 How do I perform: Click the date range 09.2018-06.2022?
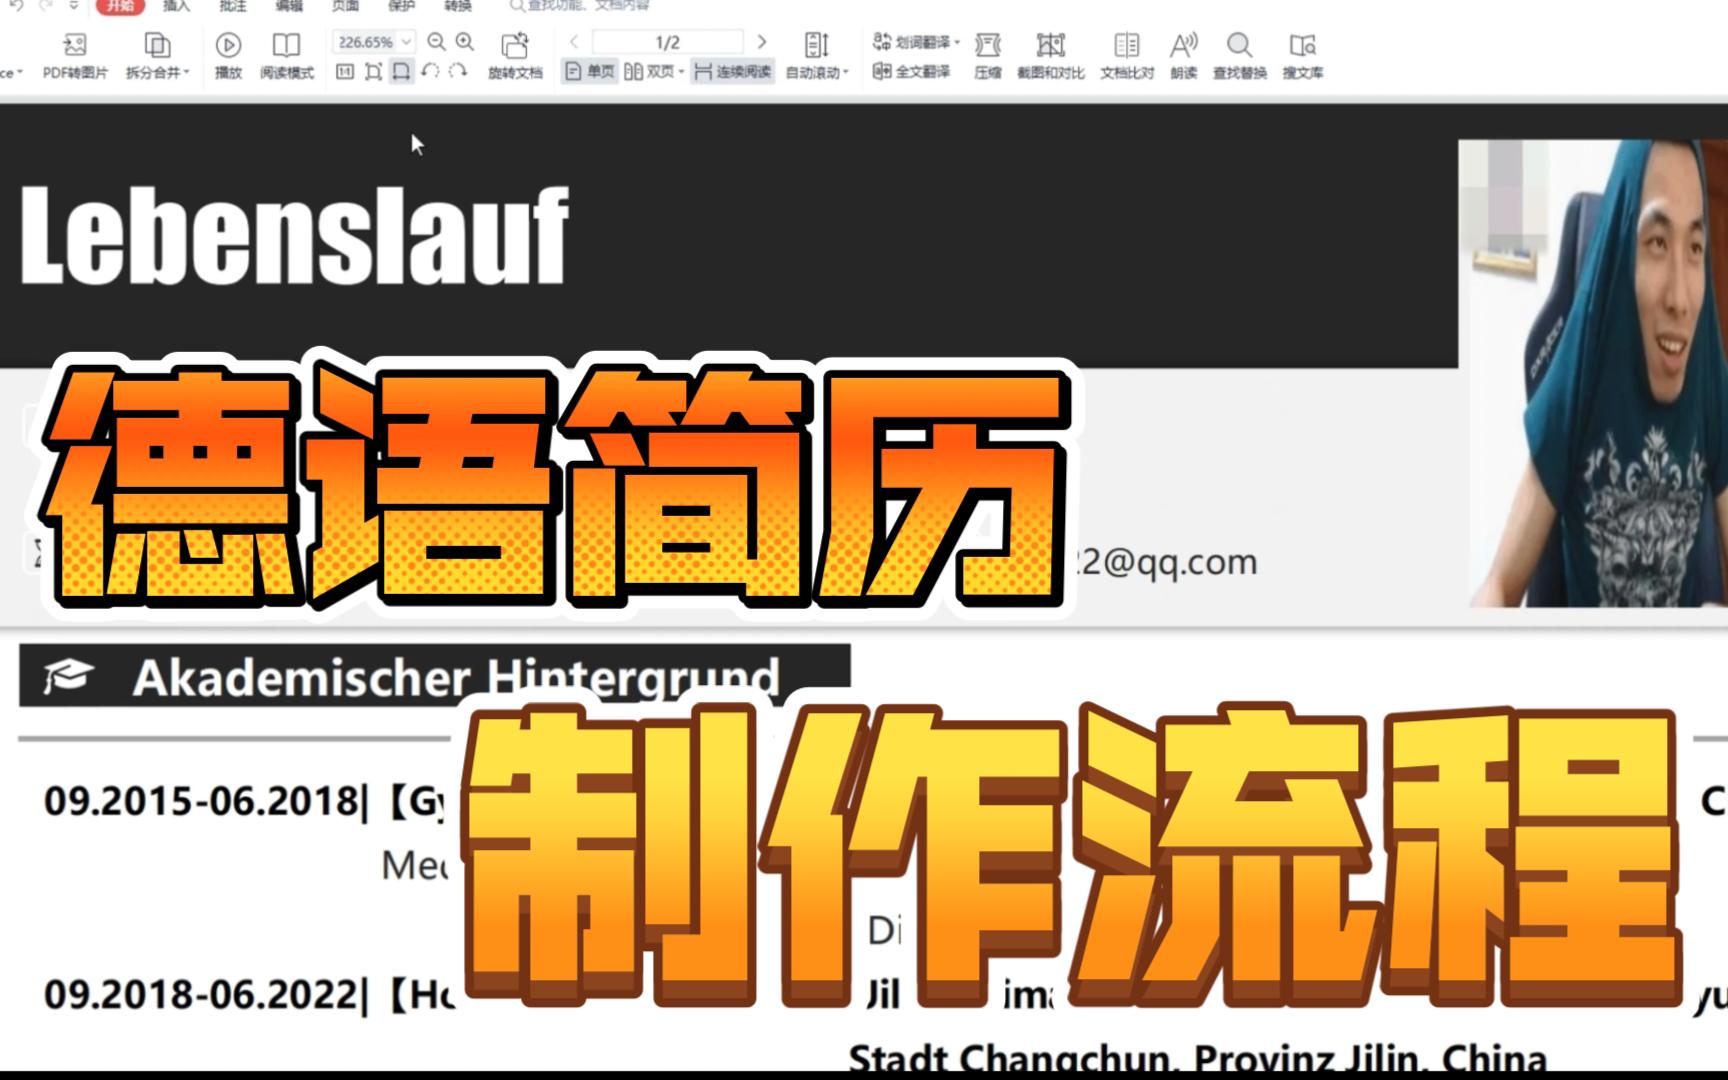coord(201,994)
